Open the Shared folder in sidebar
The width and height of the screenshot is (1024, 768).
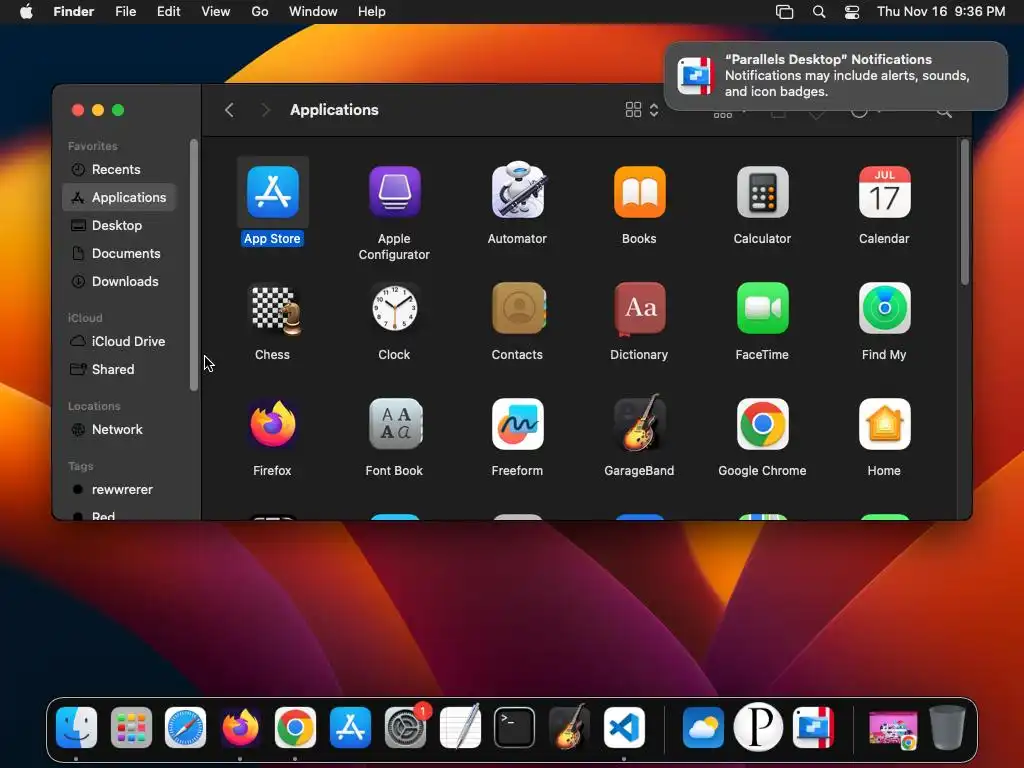[x=120, y=370]
